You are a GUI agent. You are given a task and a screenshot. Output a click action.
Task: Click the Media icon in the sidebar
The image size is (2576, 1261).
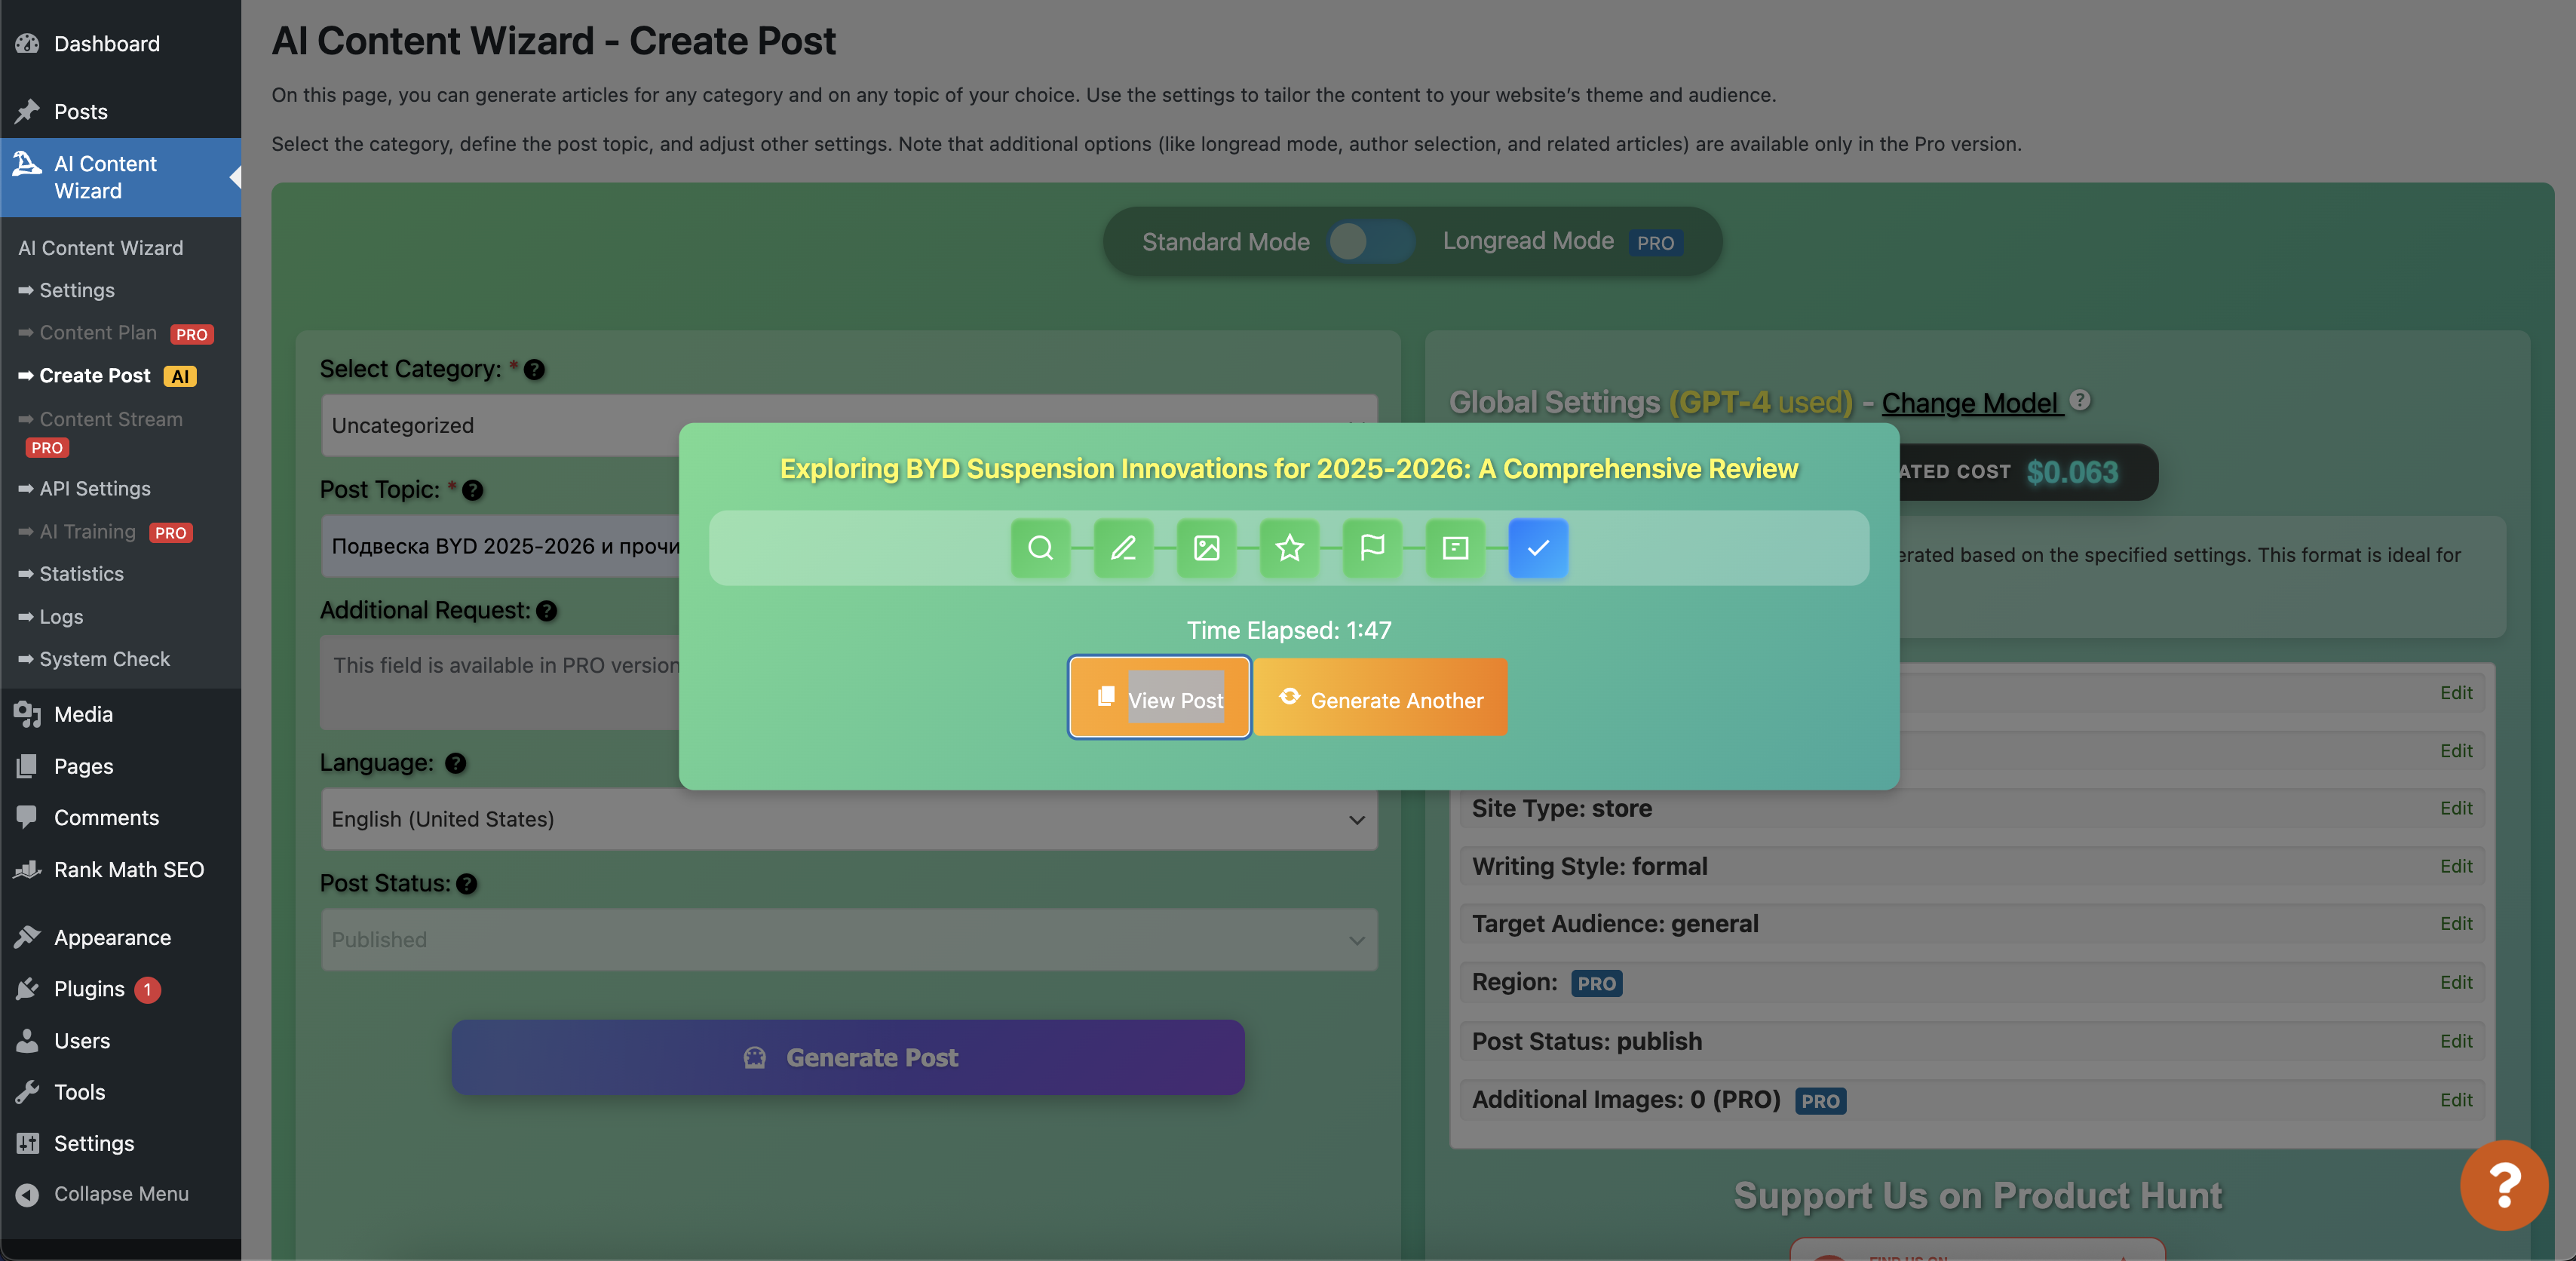tap(27, 714)
